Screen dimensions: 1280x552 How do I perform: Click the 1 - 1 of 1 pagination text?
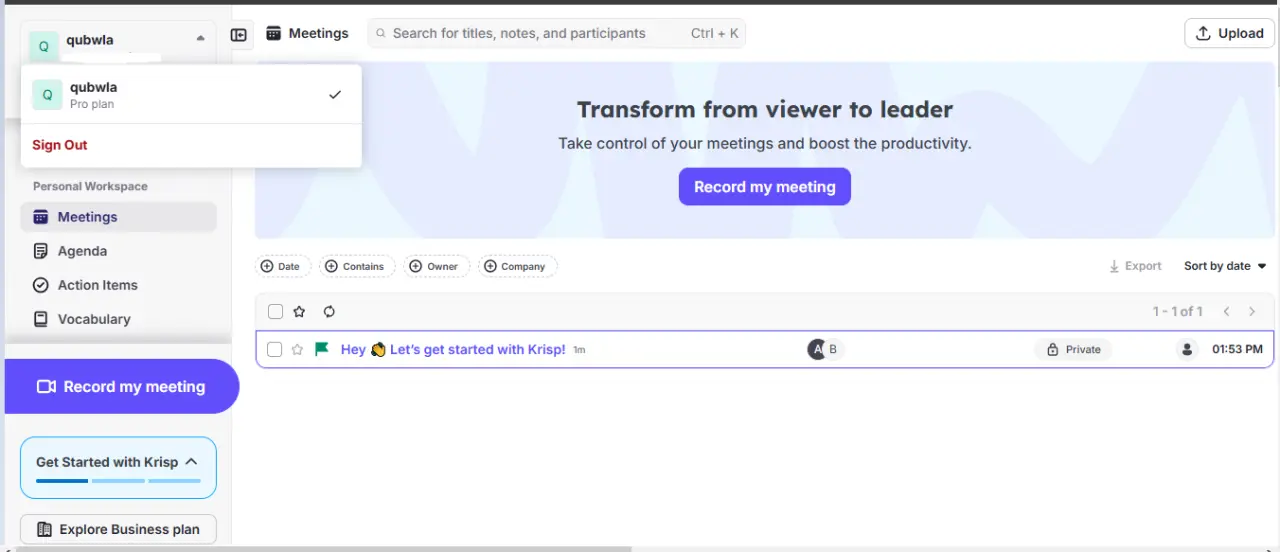coord(1178,312)
